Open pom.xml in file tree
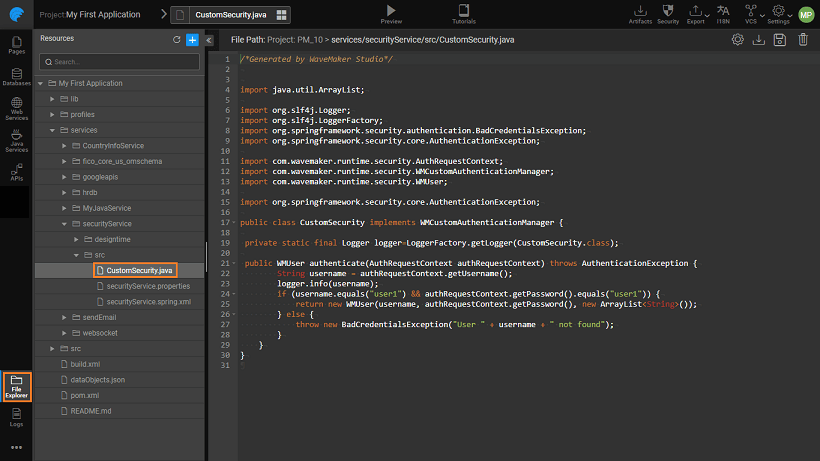Image resolution: width=820 pixels, height=461 pixels. [83, 396]
